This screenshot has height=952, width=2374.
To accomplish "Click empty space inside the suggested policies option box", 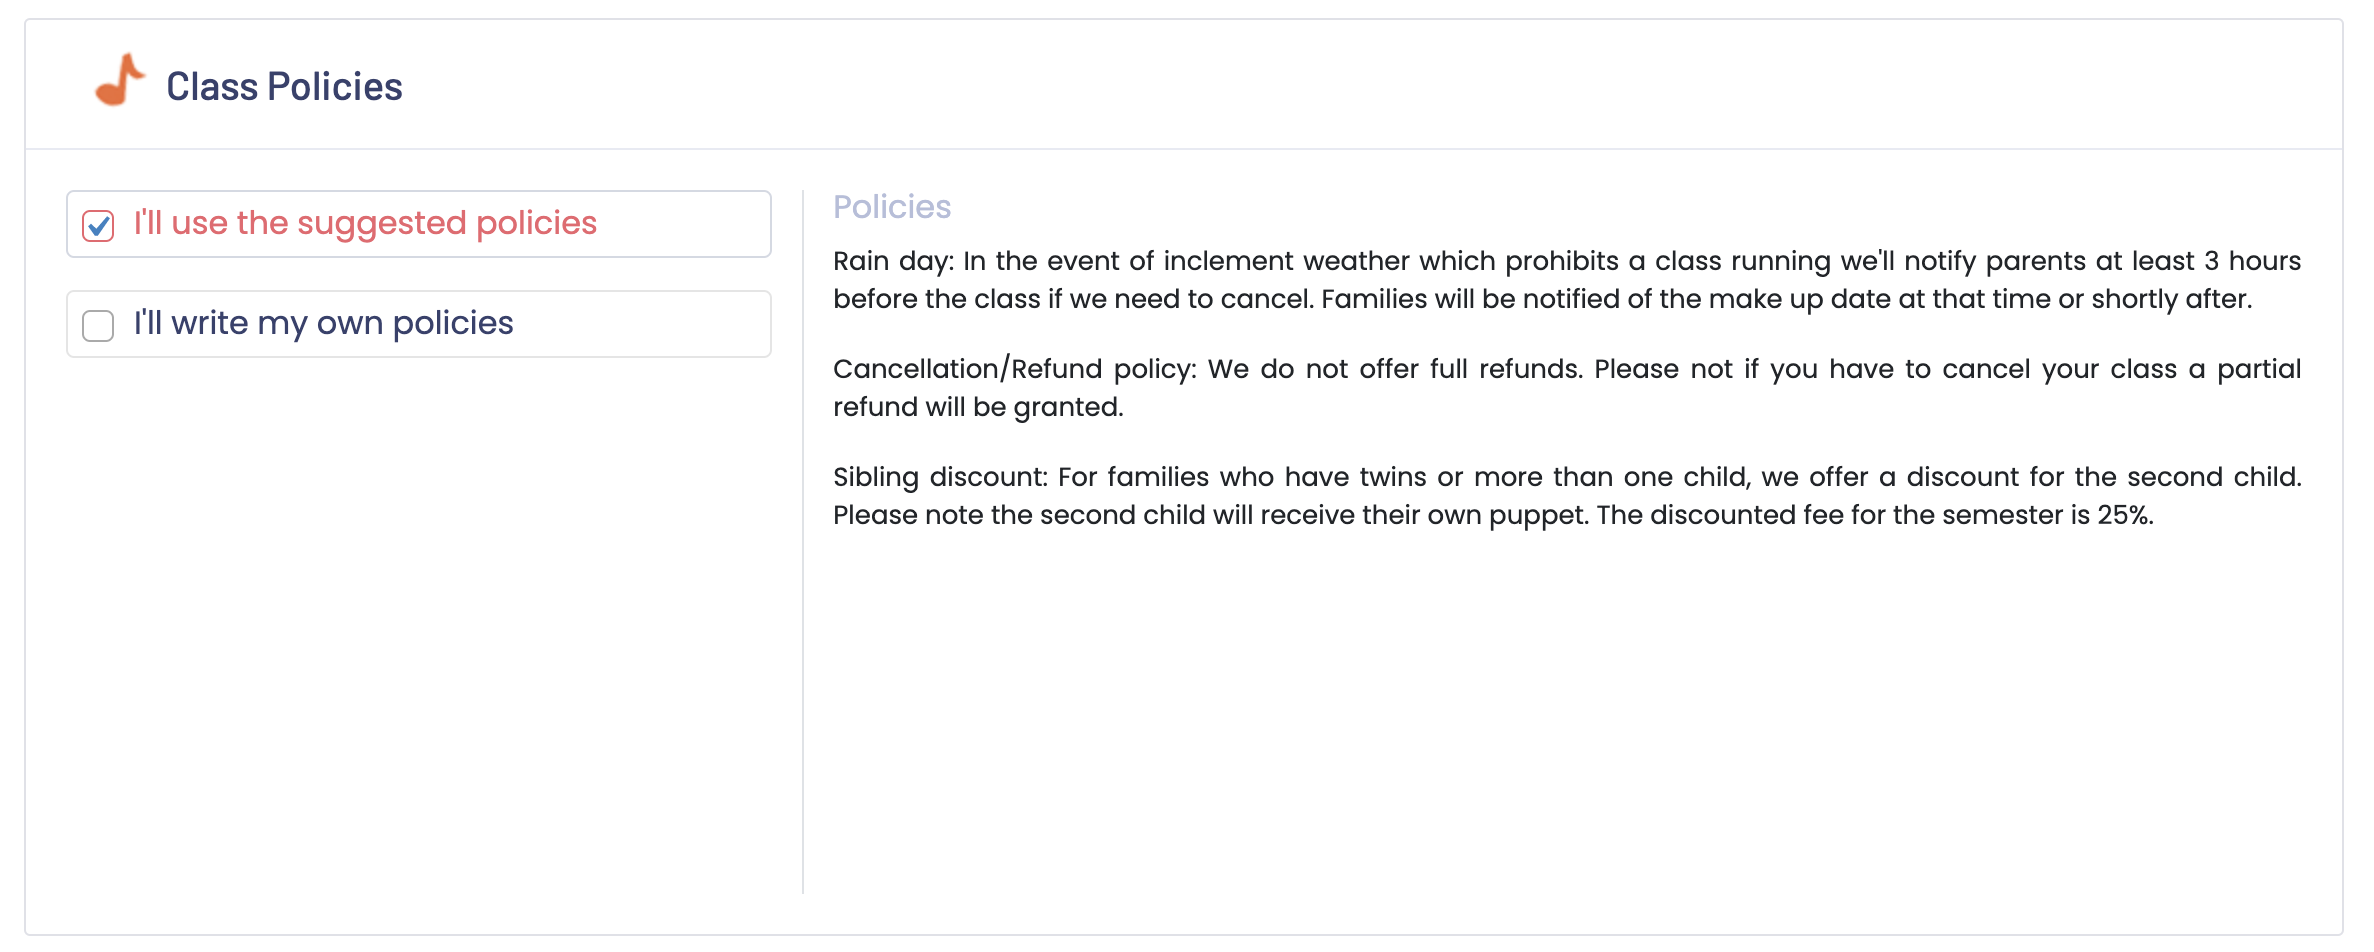I will coord(684,224).
